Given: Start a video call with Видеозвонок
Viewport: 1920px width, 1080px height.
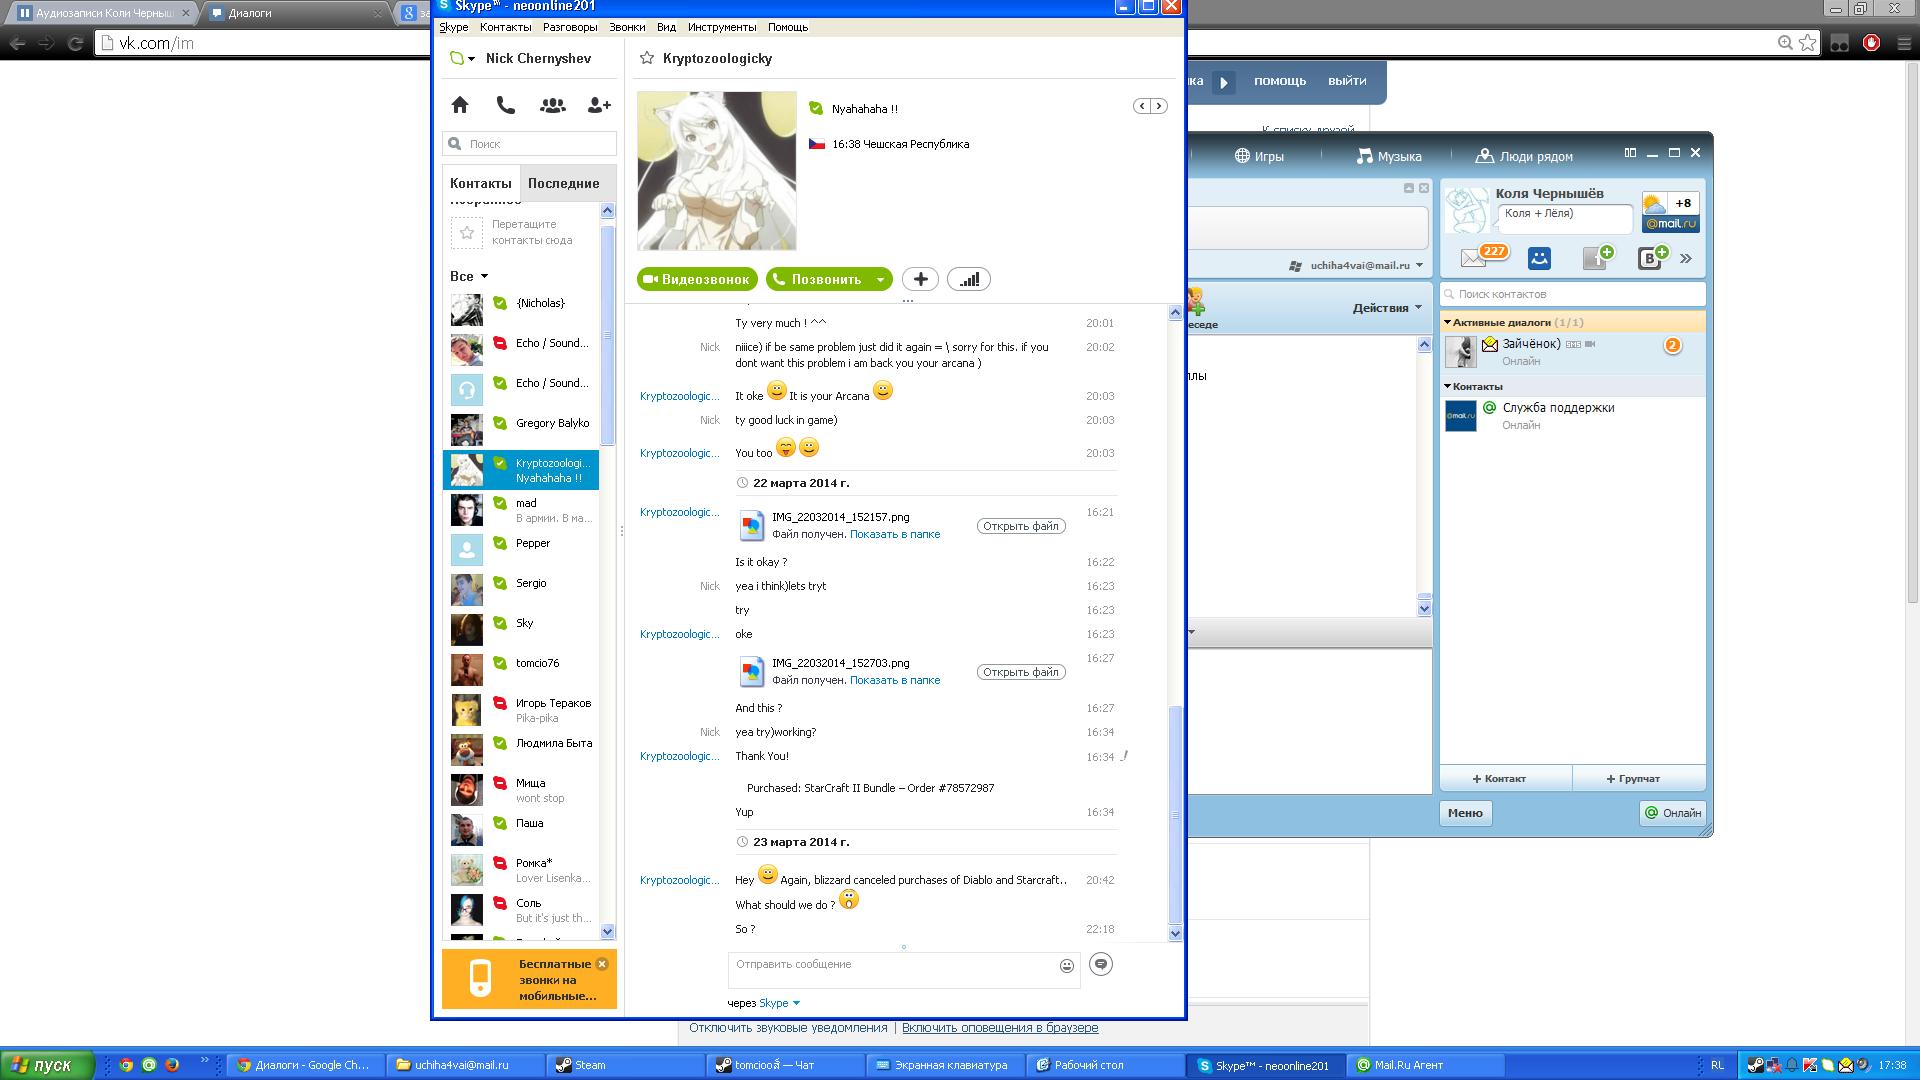Looking at the screenshot, I should click(x=697, y=280).
